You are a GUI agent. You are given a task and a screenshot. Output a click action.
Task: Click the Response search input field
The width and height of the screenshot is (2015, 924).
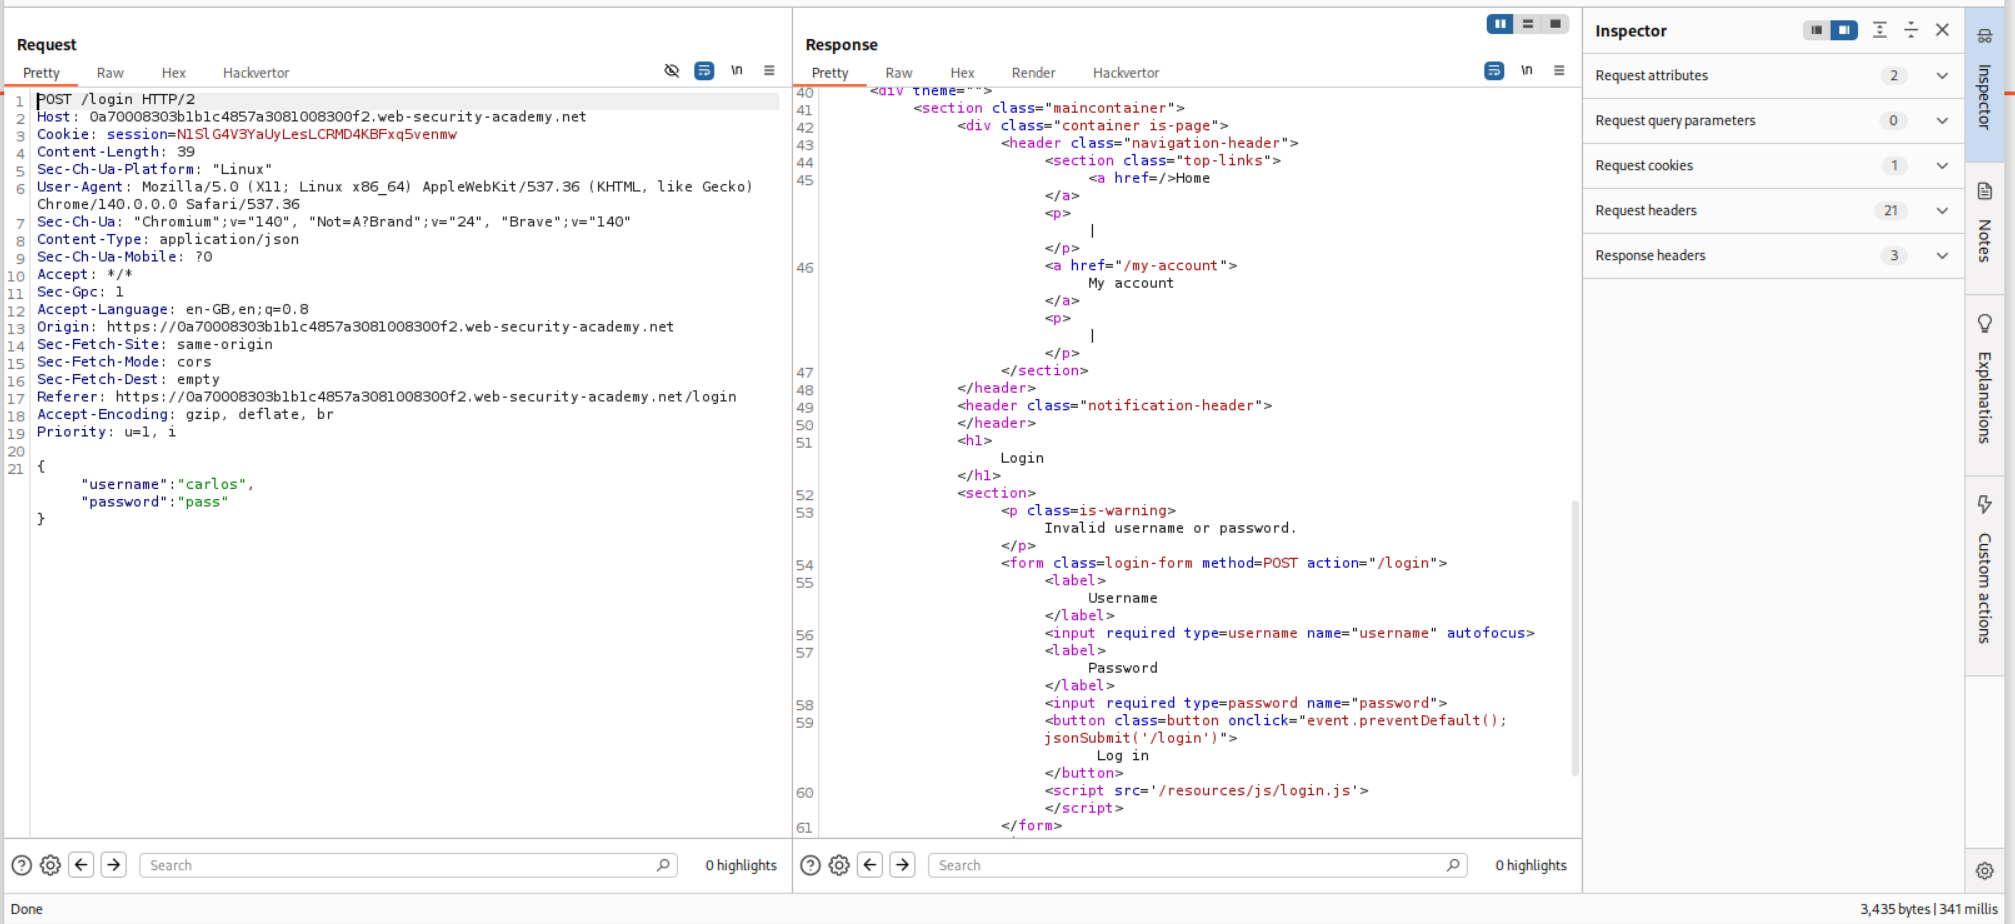1190,865
